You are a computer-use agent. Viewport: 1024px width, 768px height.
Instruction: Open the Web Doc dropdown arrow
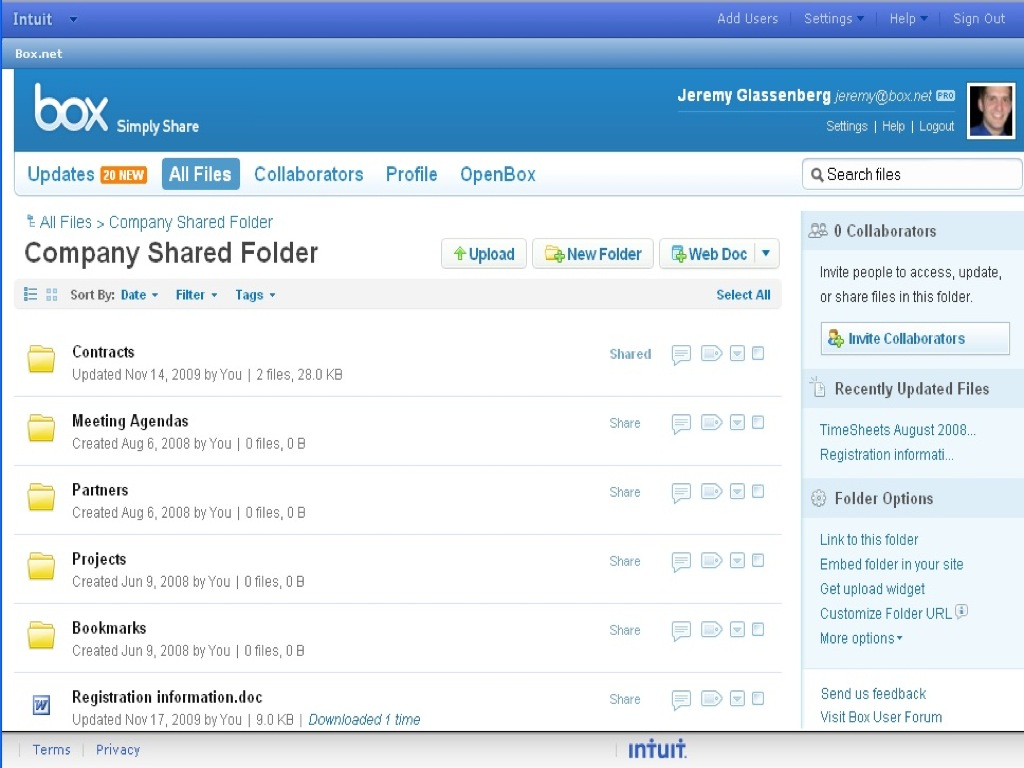[766, 253]
